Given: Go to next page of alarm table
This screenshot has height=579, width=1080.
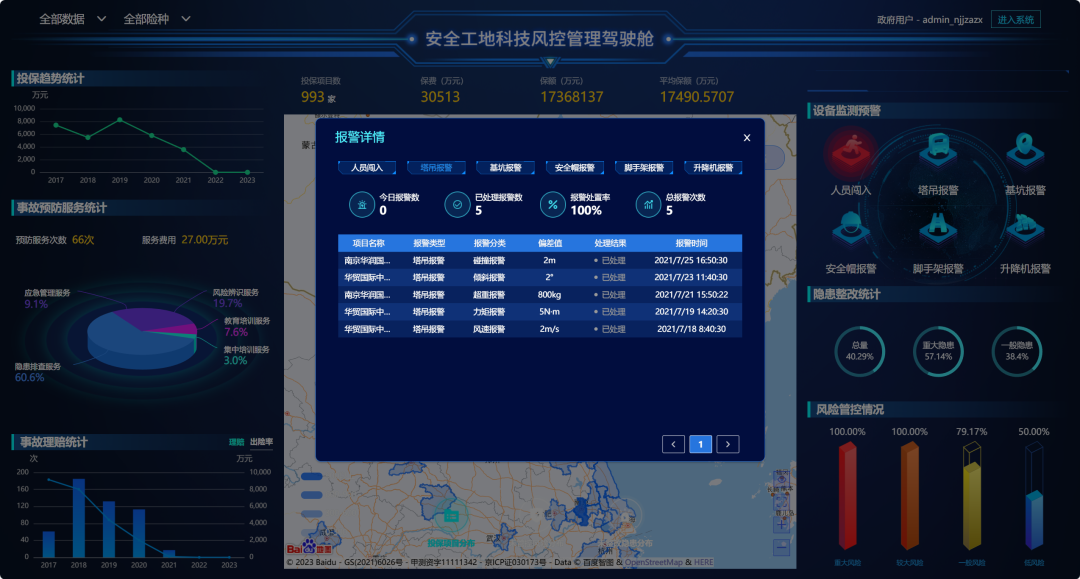Looking at the screenshot, I should coord(728,444).
